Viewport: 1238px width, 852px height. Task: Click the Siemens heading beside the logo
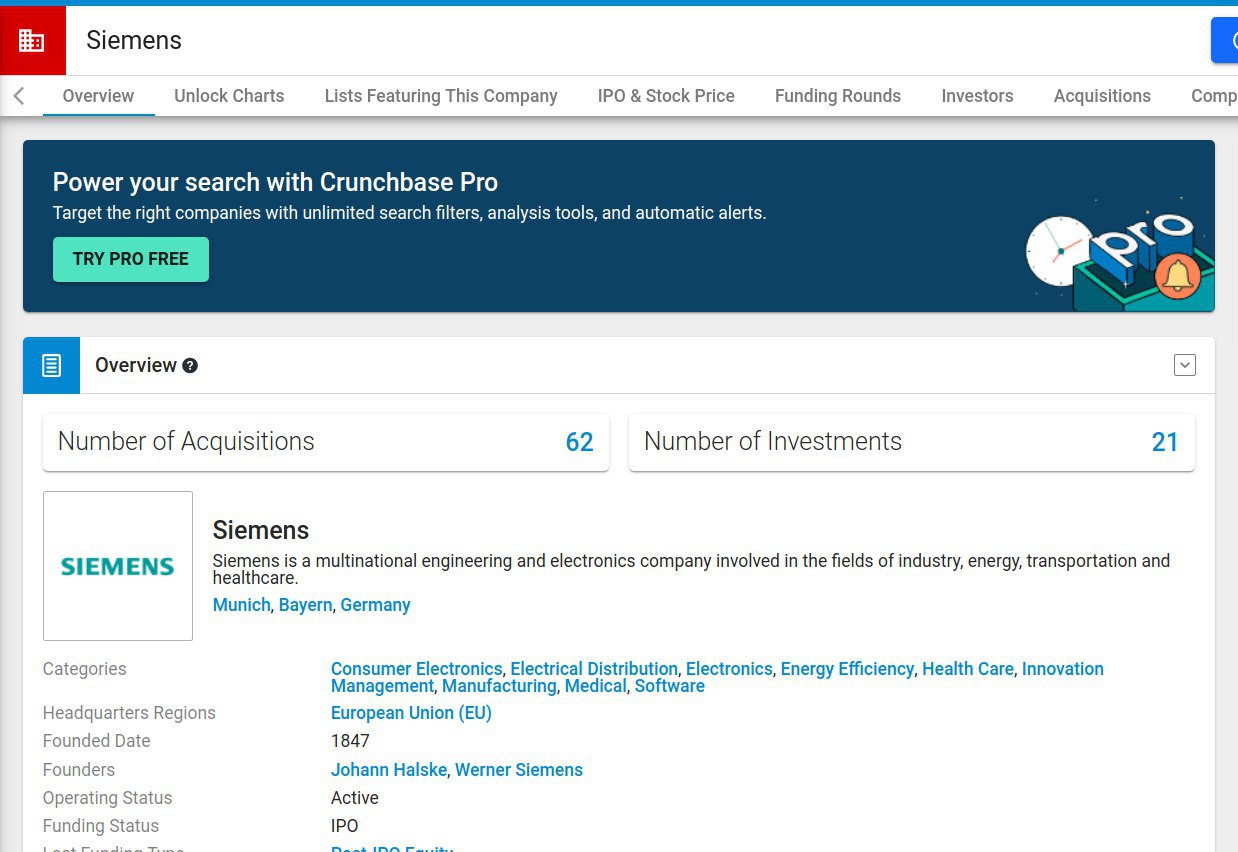point(261,530)
